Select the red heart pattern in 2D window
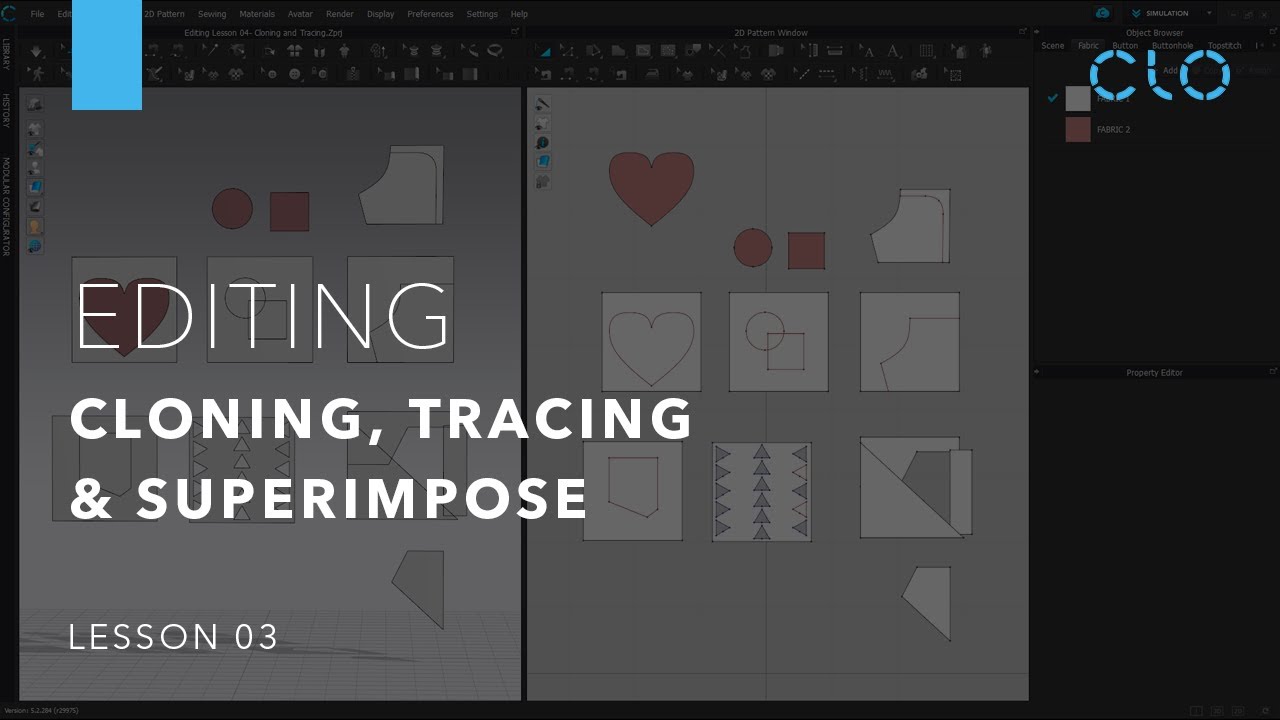 click(x=651, y=186)
